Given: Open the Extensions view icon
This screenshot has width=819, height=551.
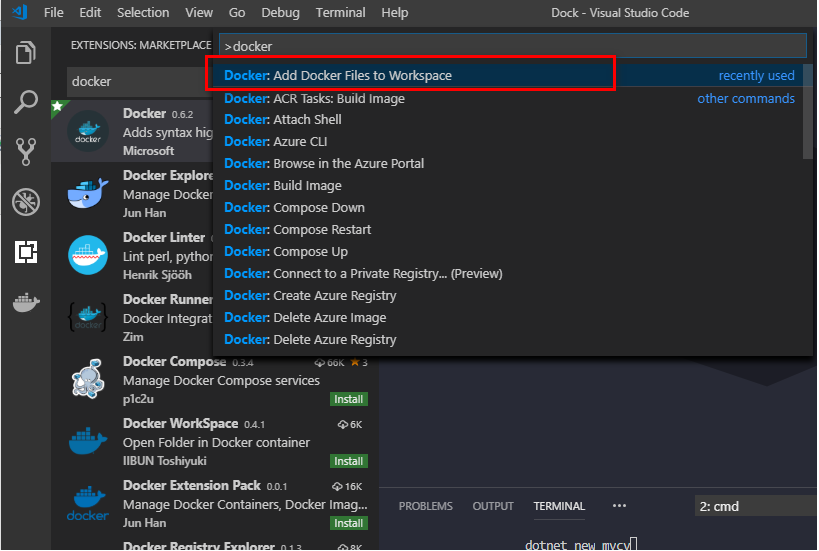Looking at the screenshot, I should [x=26, y=252].
